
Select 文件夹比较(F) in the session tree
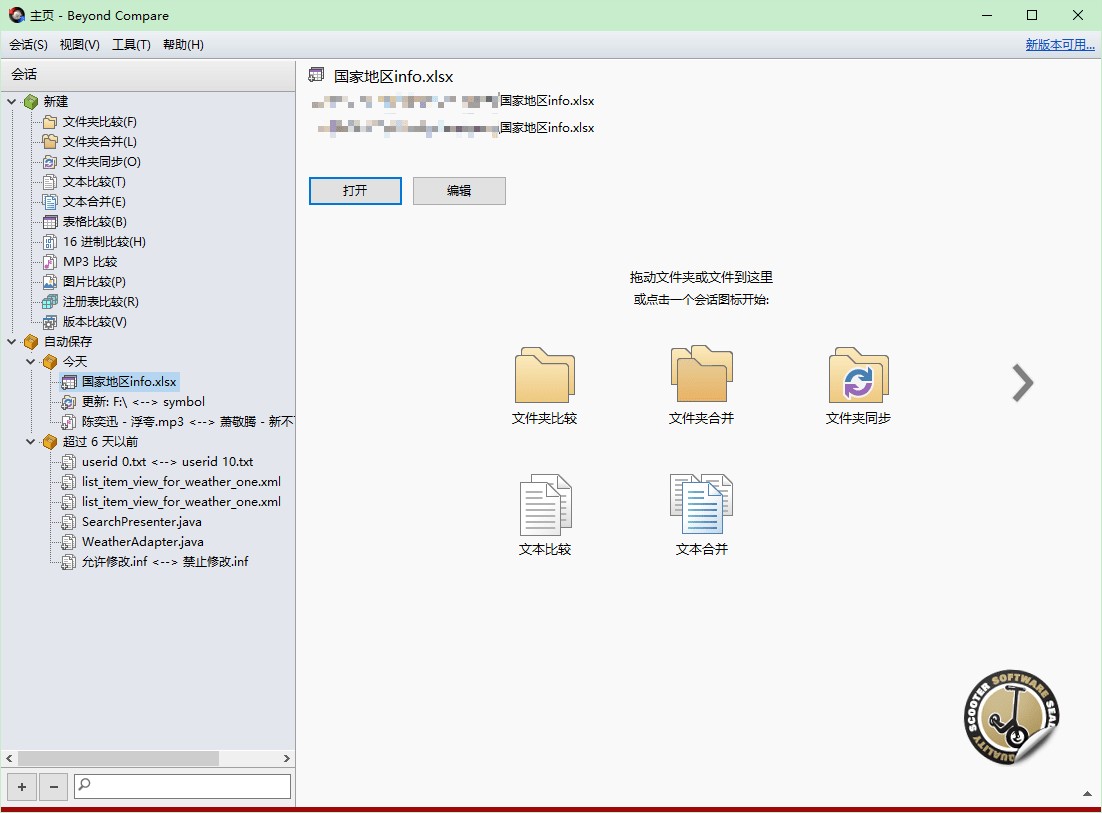tap(99, 122)
